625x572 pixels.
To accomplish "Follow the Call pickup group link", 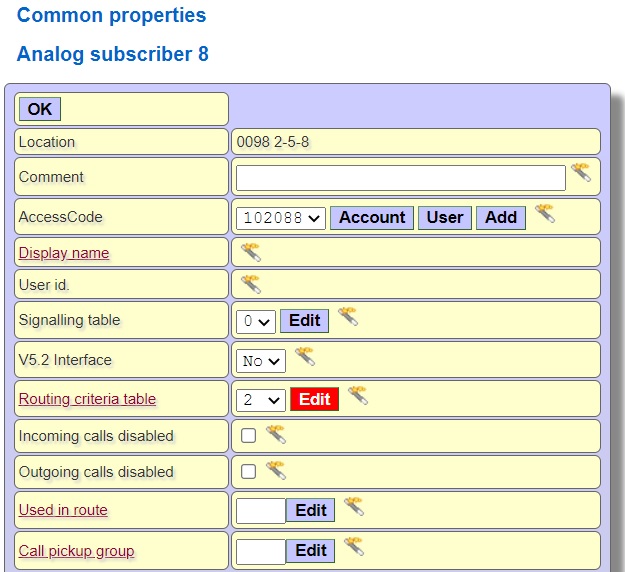I will point(76,551).
